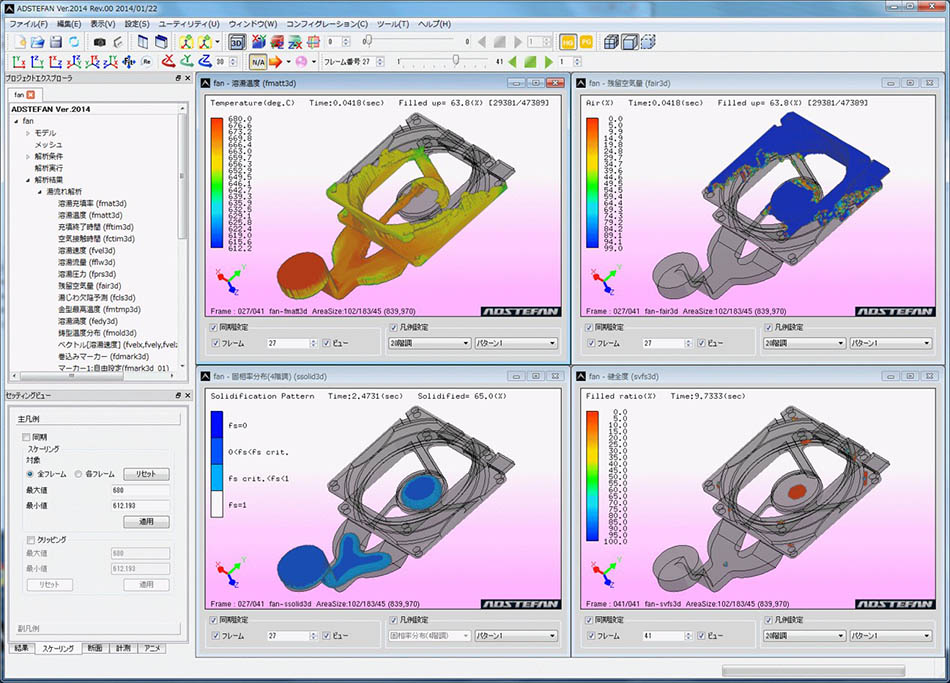The height and width of the screenshot is (683, 950).
Task: Open パターン1 dropdown in 溶湯温度 window
Action: pyautogui.click(x=516, y=343)
